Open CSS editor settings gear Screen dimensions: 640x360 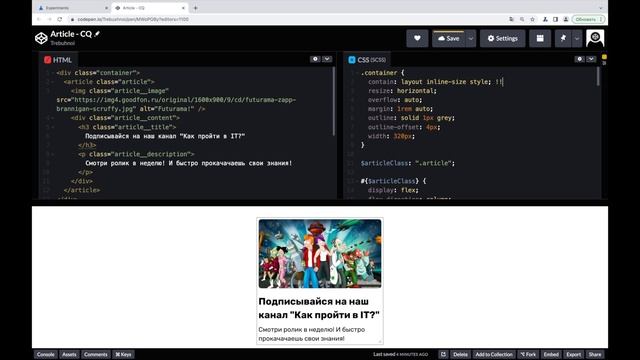[x=580, y=59]
